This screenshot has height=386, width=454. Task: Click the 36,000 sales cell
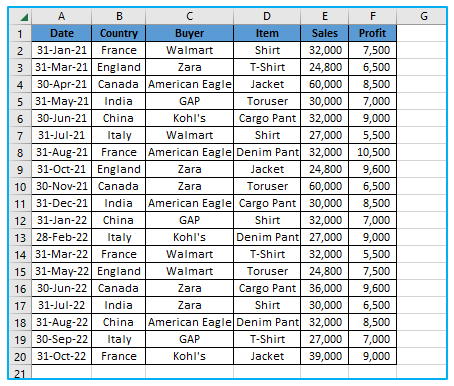[325, 288]
